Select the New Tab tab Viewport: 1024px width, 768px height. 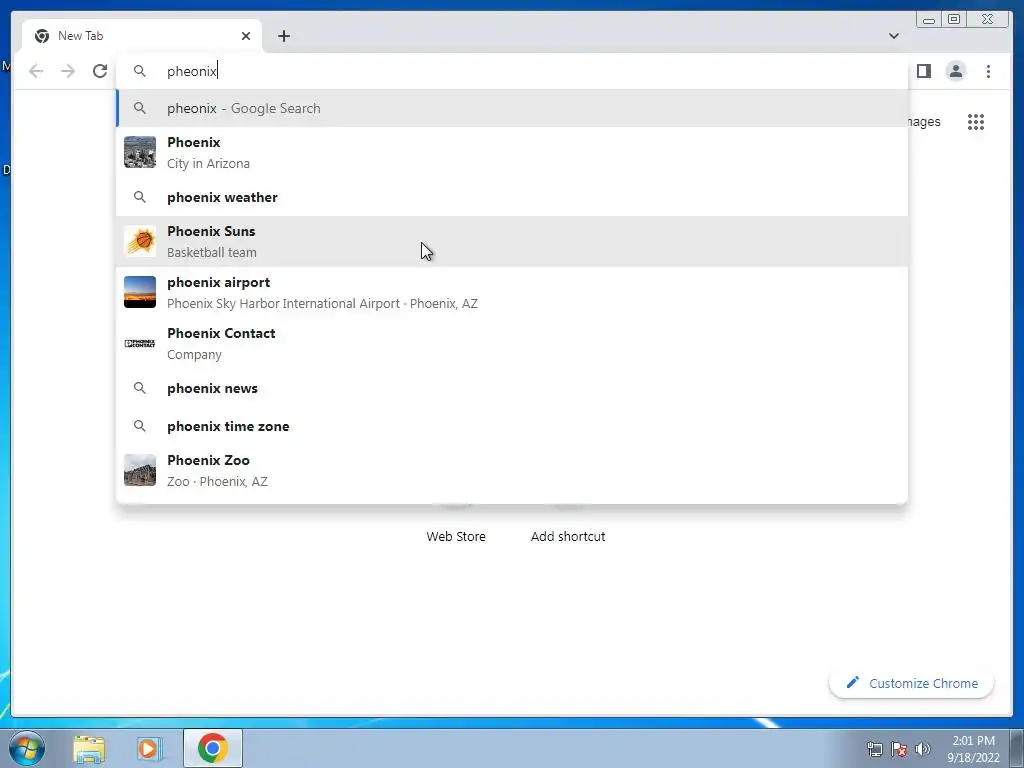[142, 36]
